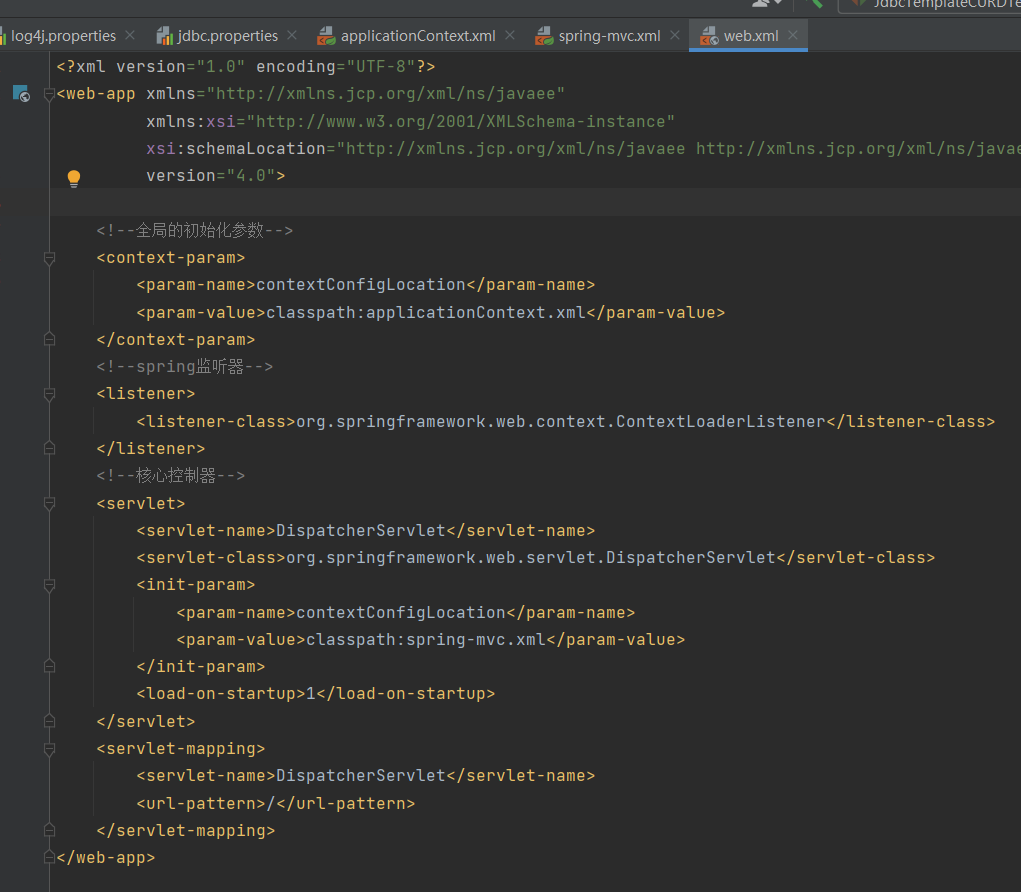Click the url-pattern slash value
1021x892 pixels.
(x=271, y=803)
